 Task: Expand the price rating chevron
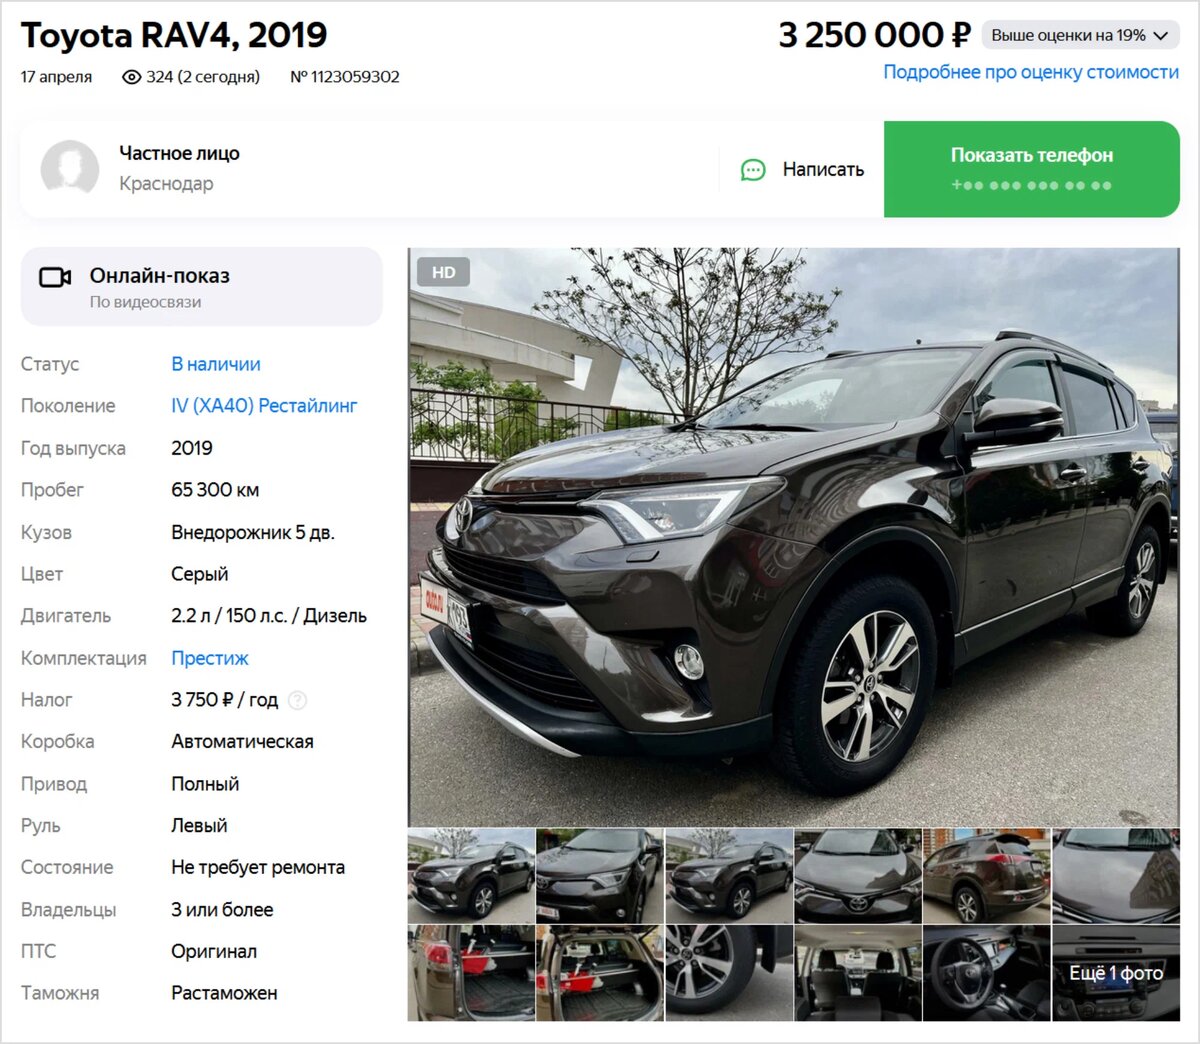(x=1160, y=36)
